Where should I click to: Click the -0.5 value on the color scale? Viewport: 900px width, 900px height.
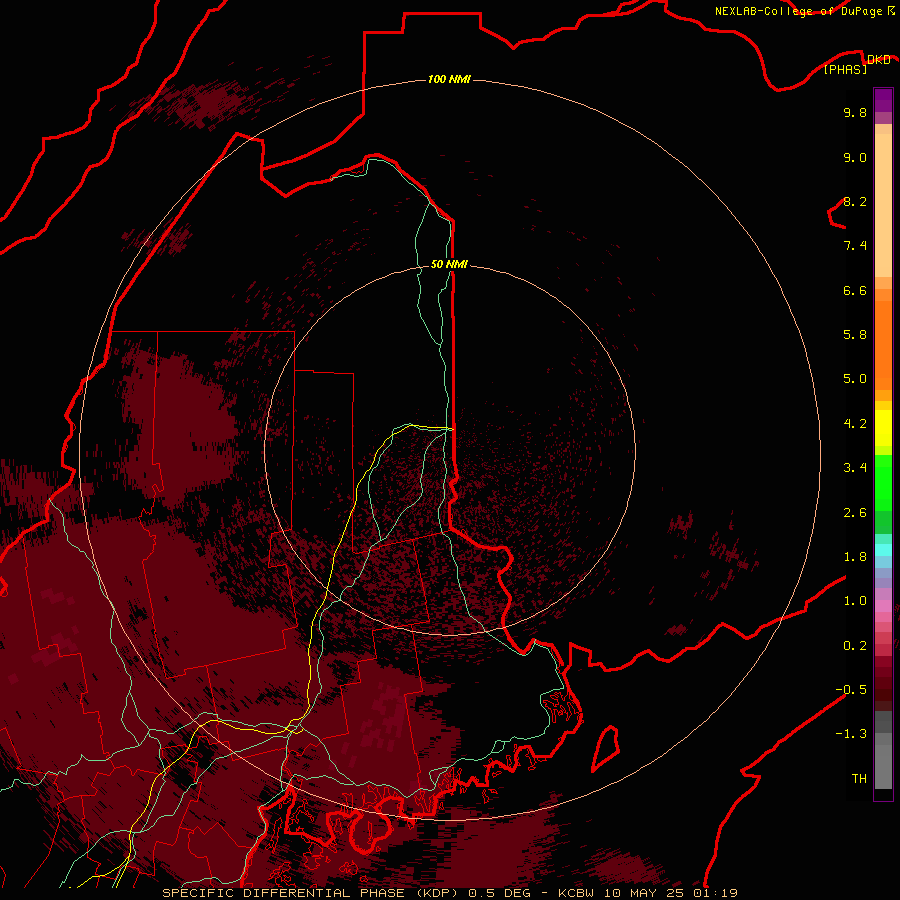click(851, 690)
